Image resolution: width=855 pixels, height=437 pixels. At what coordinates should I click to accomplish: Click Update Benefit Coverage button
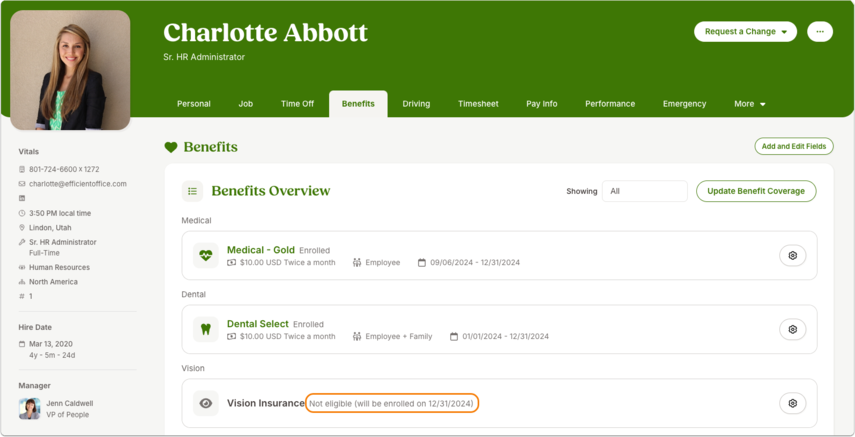click(756, 191)
